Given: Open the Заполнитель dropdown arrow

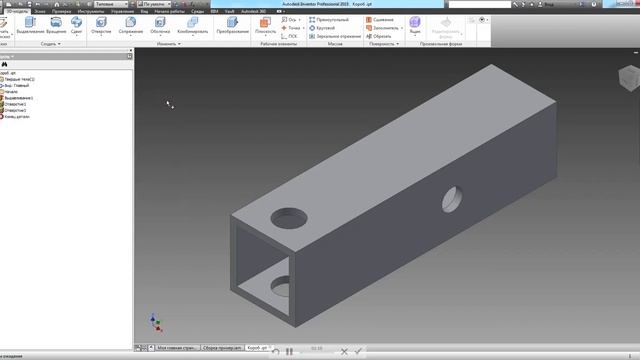Looking at the screenshot, I should pos(402,28).
